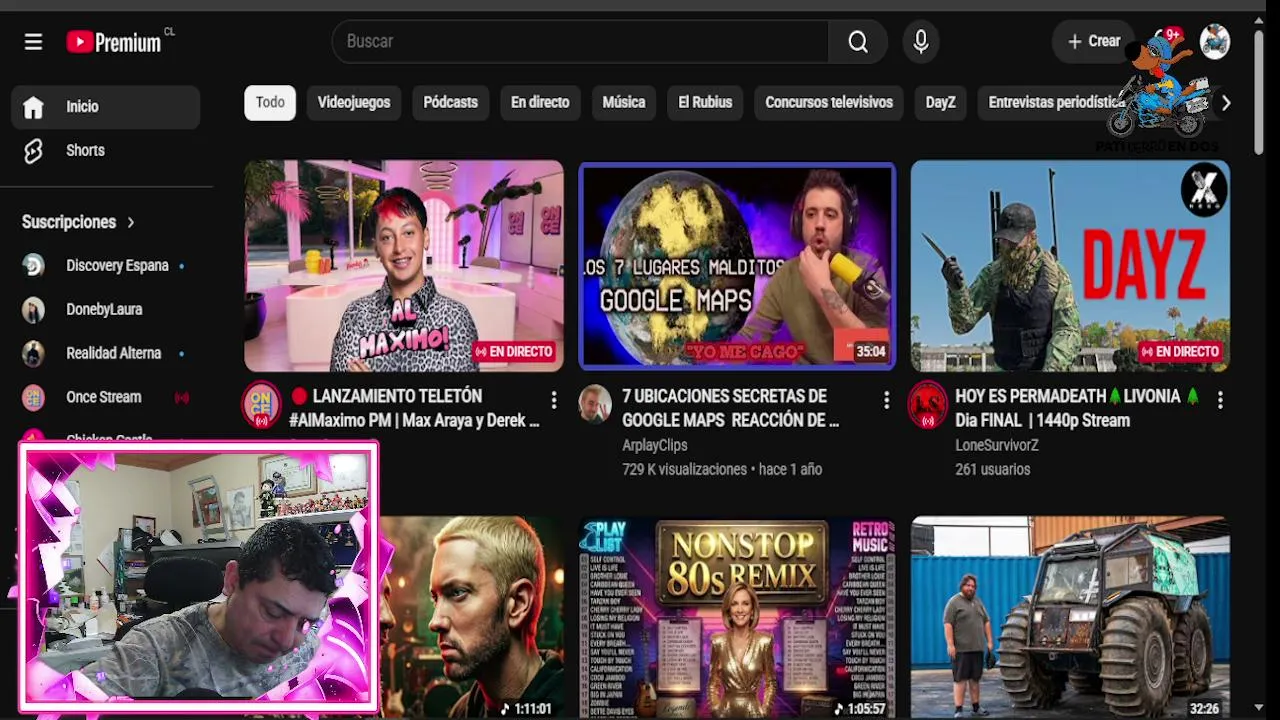1280x720 pixels.
Task: Select the Música filter chip
Action: 624,102
